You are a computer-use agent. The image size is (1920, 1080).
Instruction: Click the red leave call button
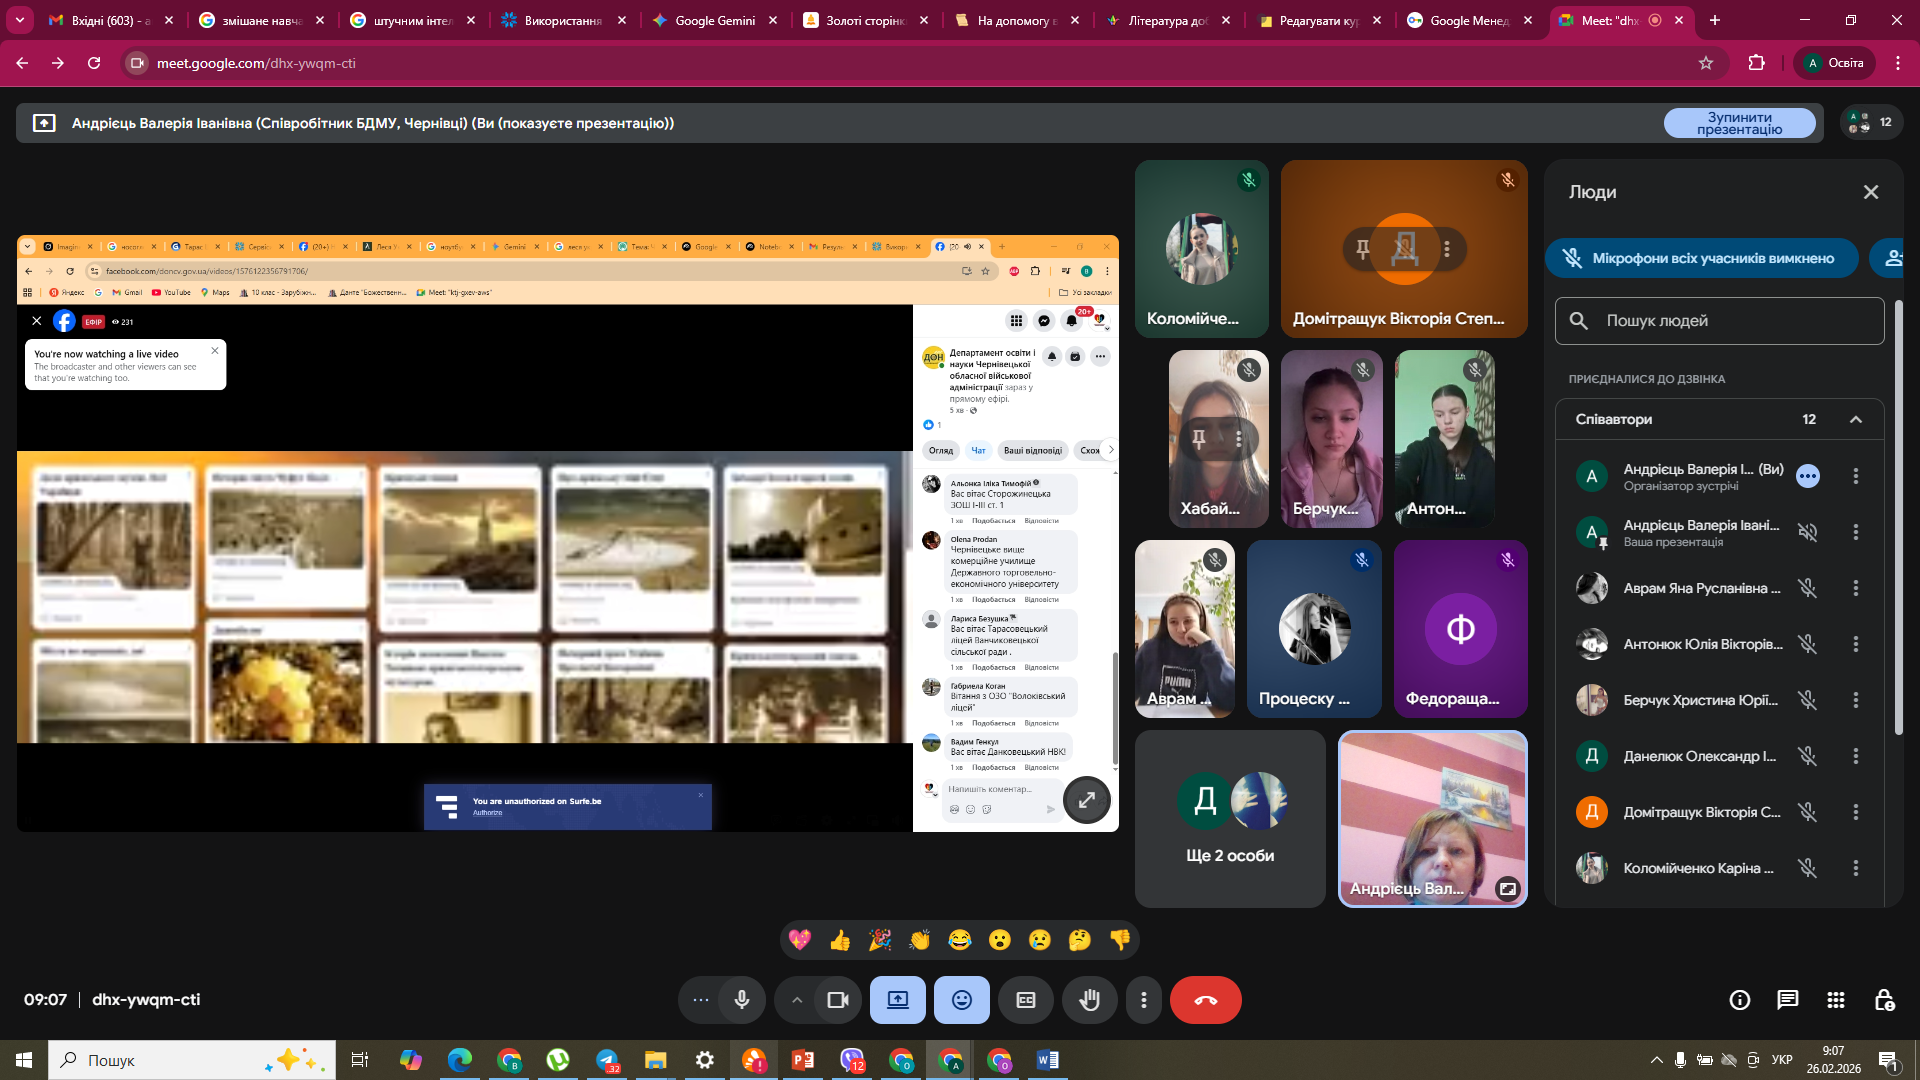(x=1205, y=1000)
